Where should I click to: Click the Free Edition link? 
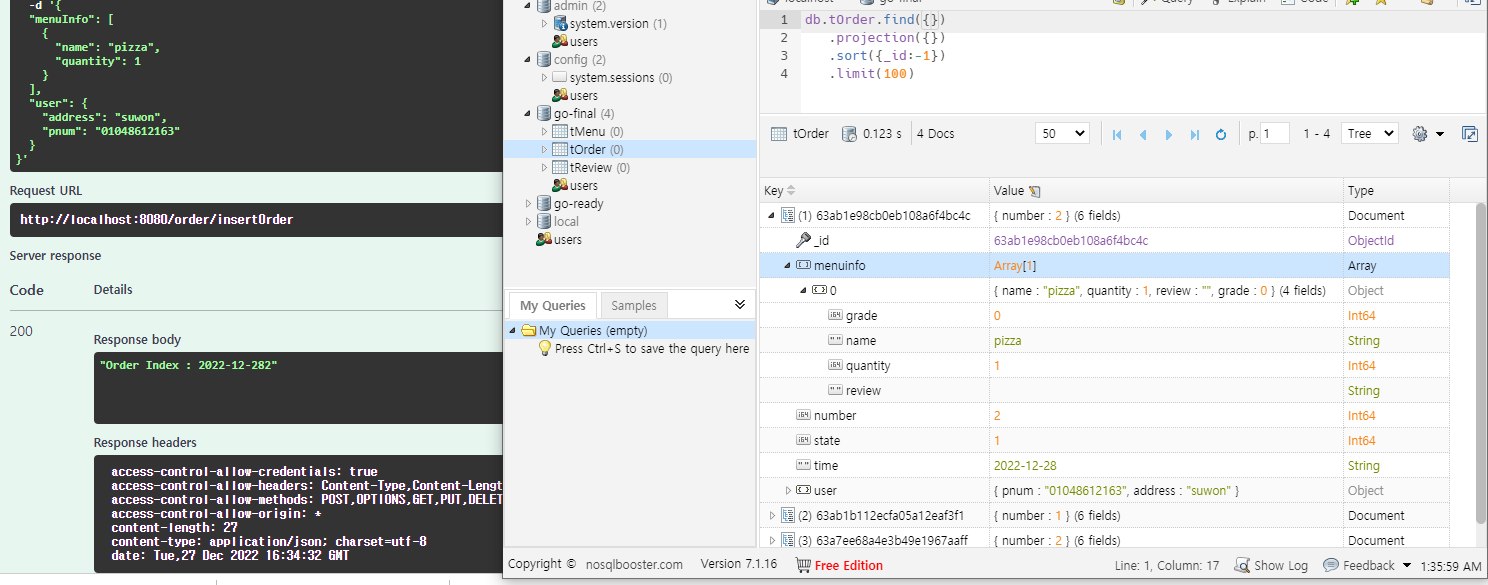(x=849, y=566)
